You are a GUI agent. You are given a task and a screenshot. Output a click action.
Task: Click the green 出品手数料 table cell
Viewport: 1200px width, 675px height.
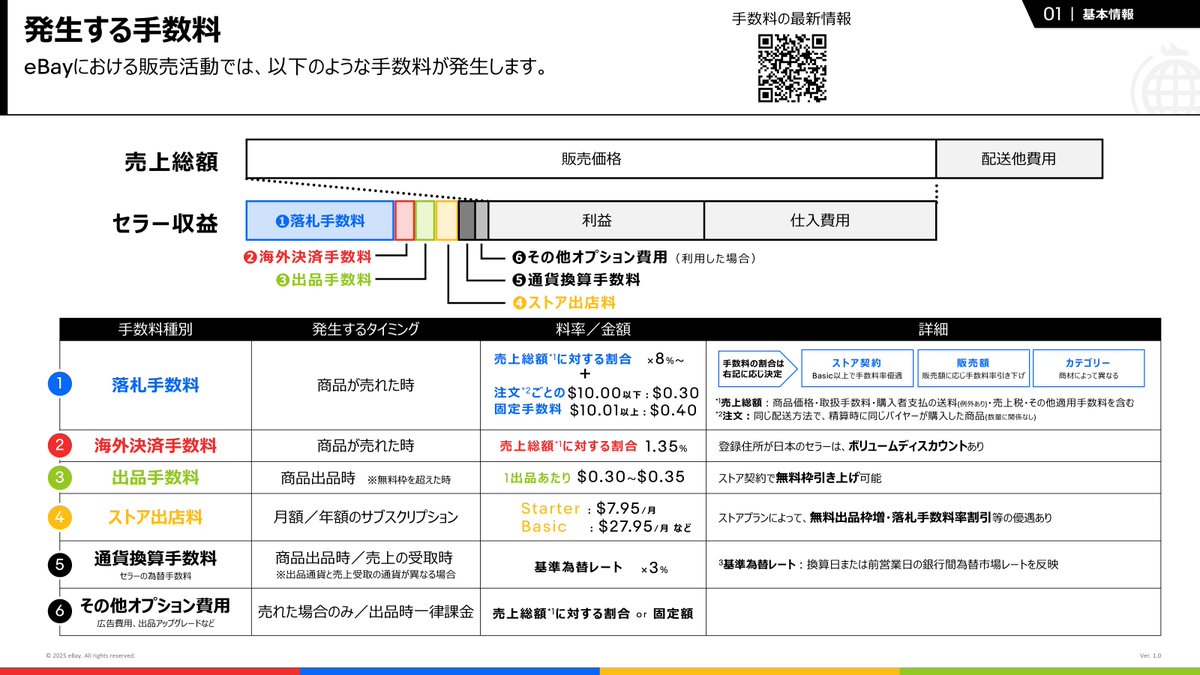click(x=155, y=477)
